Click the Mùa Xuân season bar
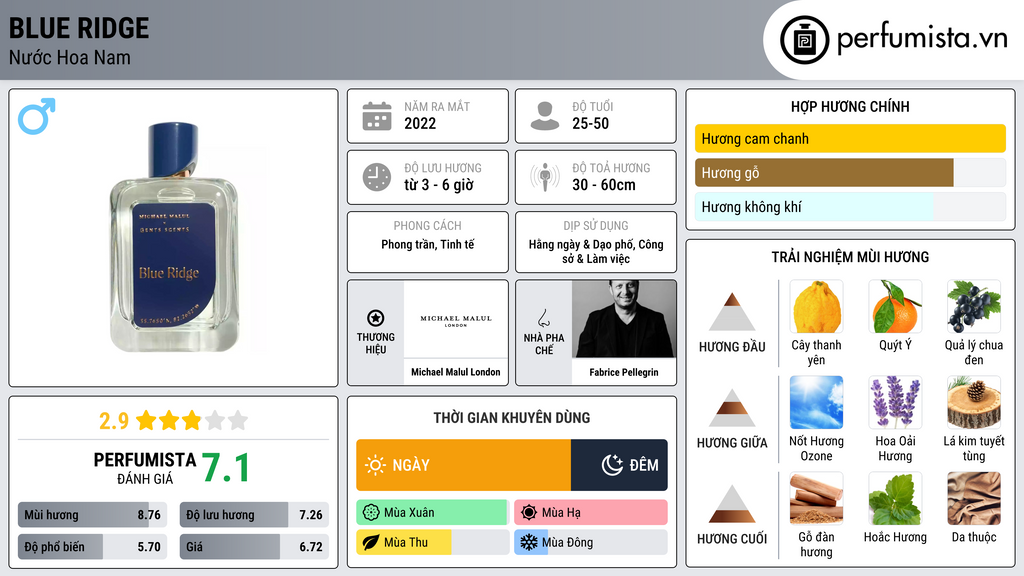The height and width of the screenshot is (576, 1024). coord(433,513)
